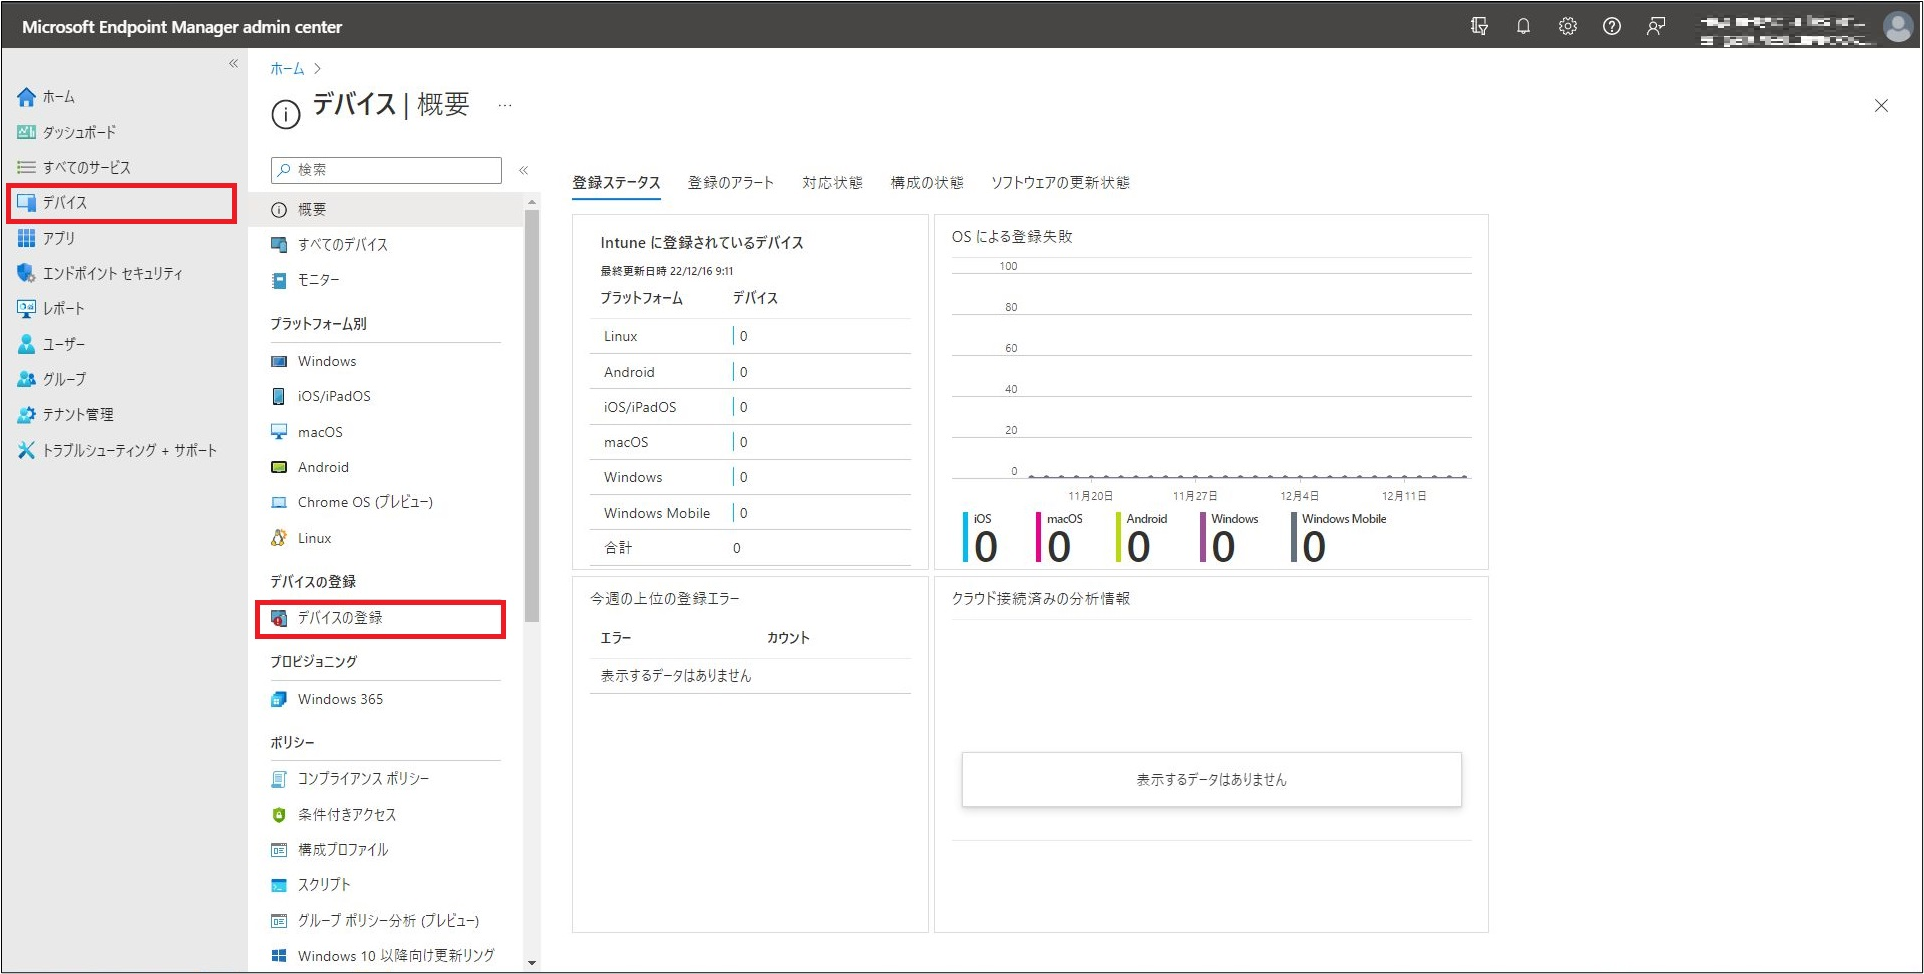
Task: Open アプリ section
Action: 46,238
